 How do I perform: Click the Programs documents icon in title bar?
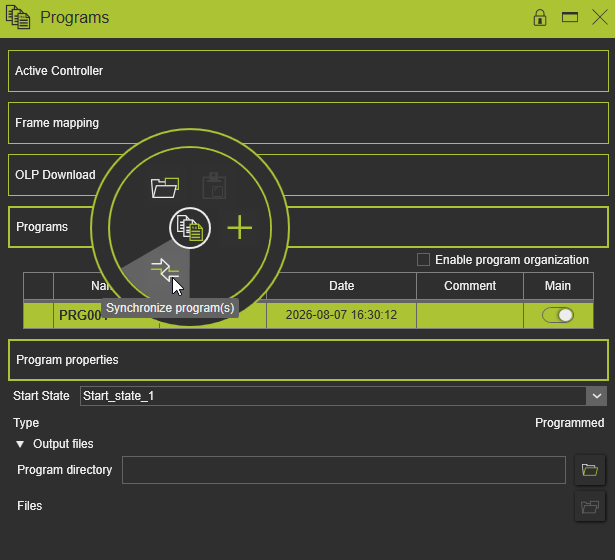coord(18,17)
